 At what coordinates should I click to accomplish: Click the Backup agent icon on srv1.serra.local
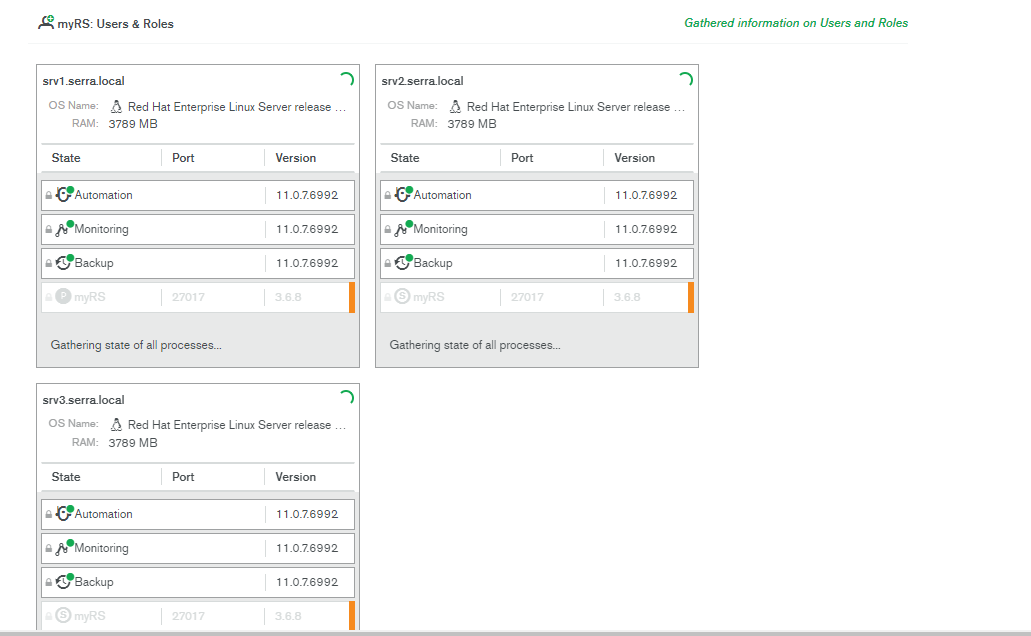click(64, 263)
